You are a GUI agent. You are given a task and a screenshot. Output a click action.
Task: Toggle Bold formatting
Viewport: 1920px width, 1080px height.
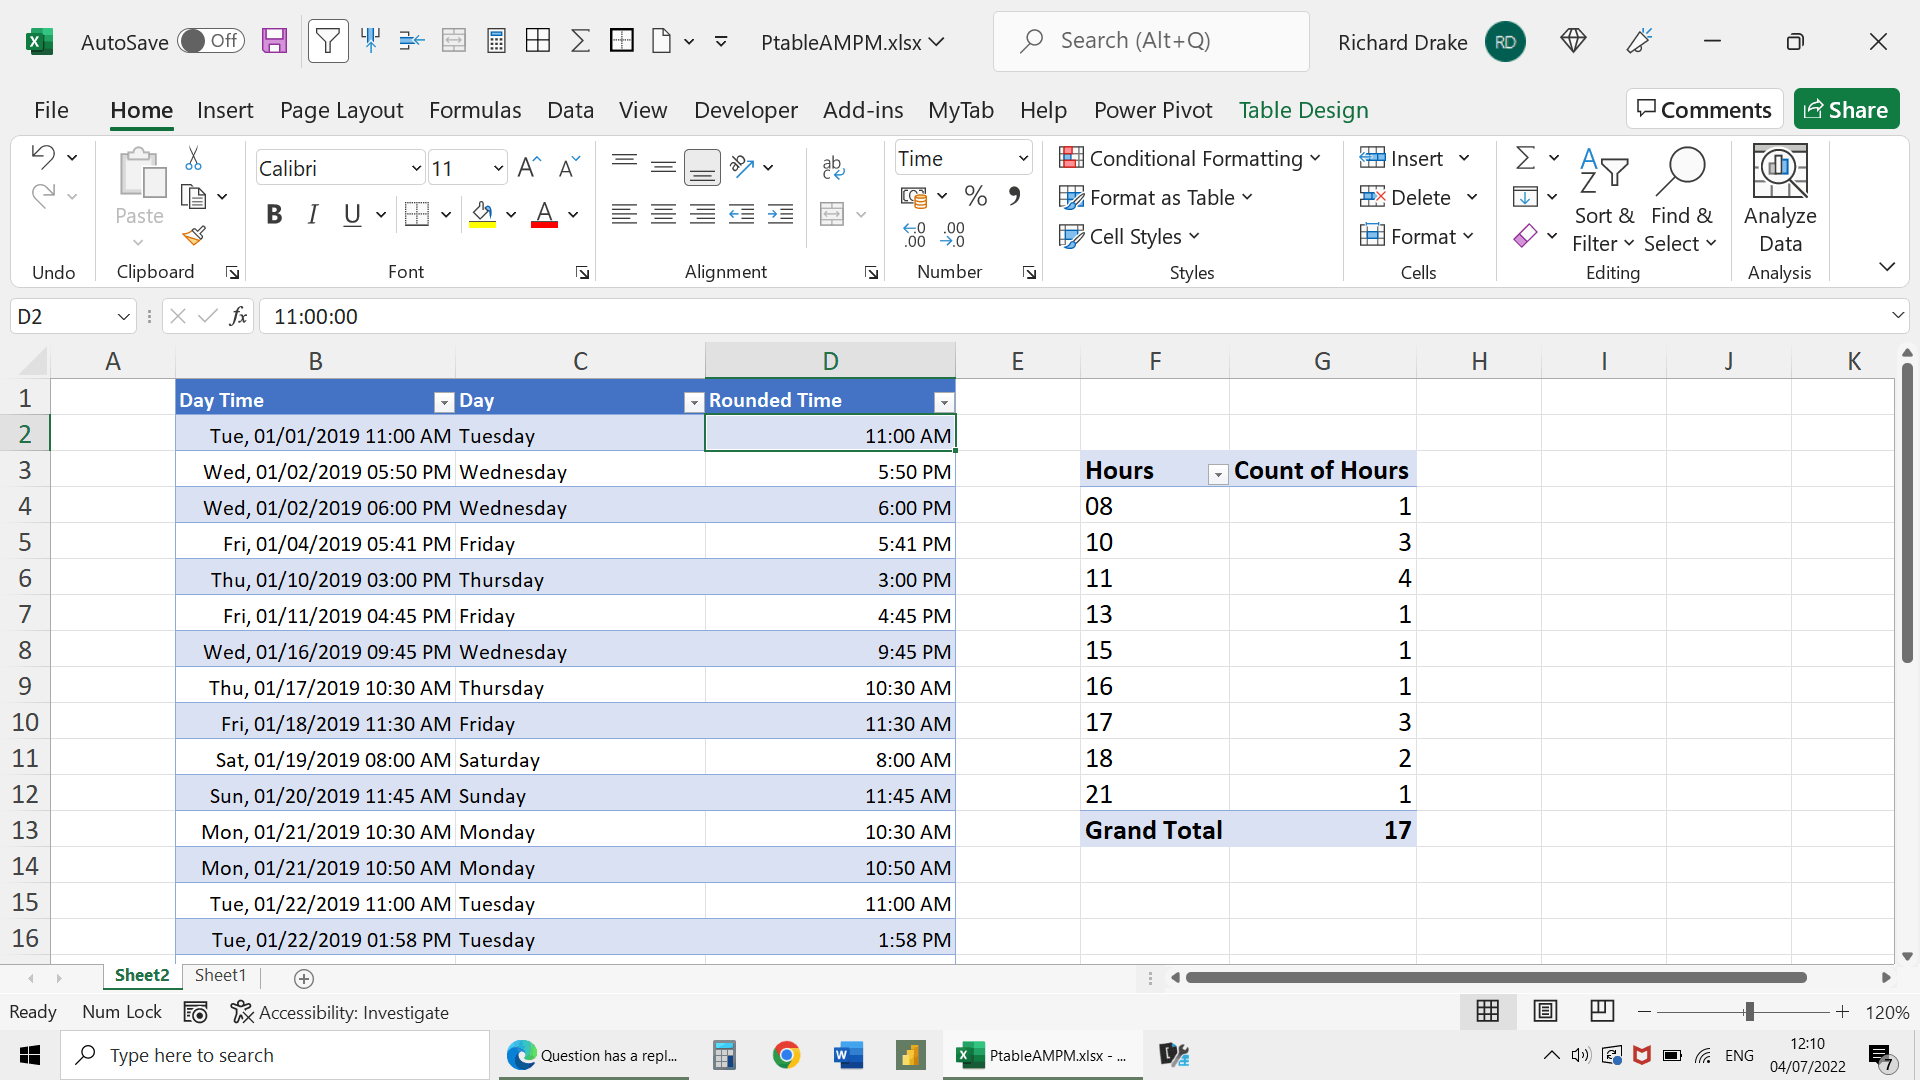pos(274,214)
